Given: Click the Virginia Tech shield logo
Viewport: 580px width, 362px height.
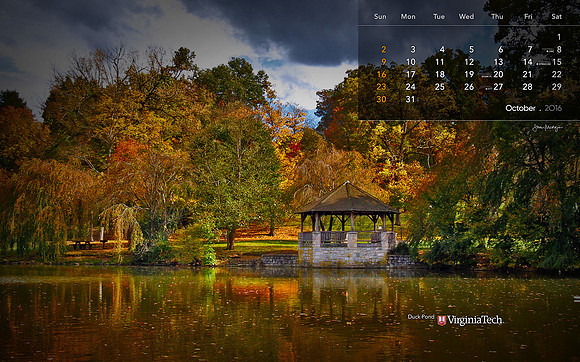Looking at the screenshot, I should (441, 320).
